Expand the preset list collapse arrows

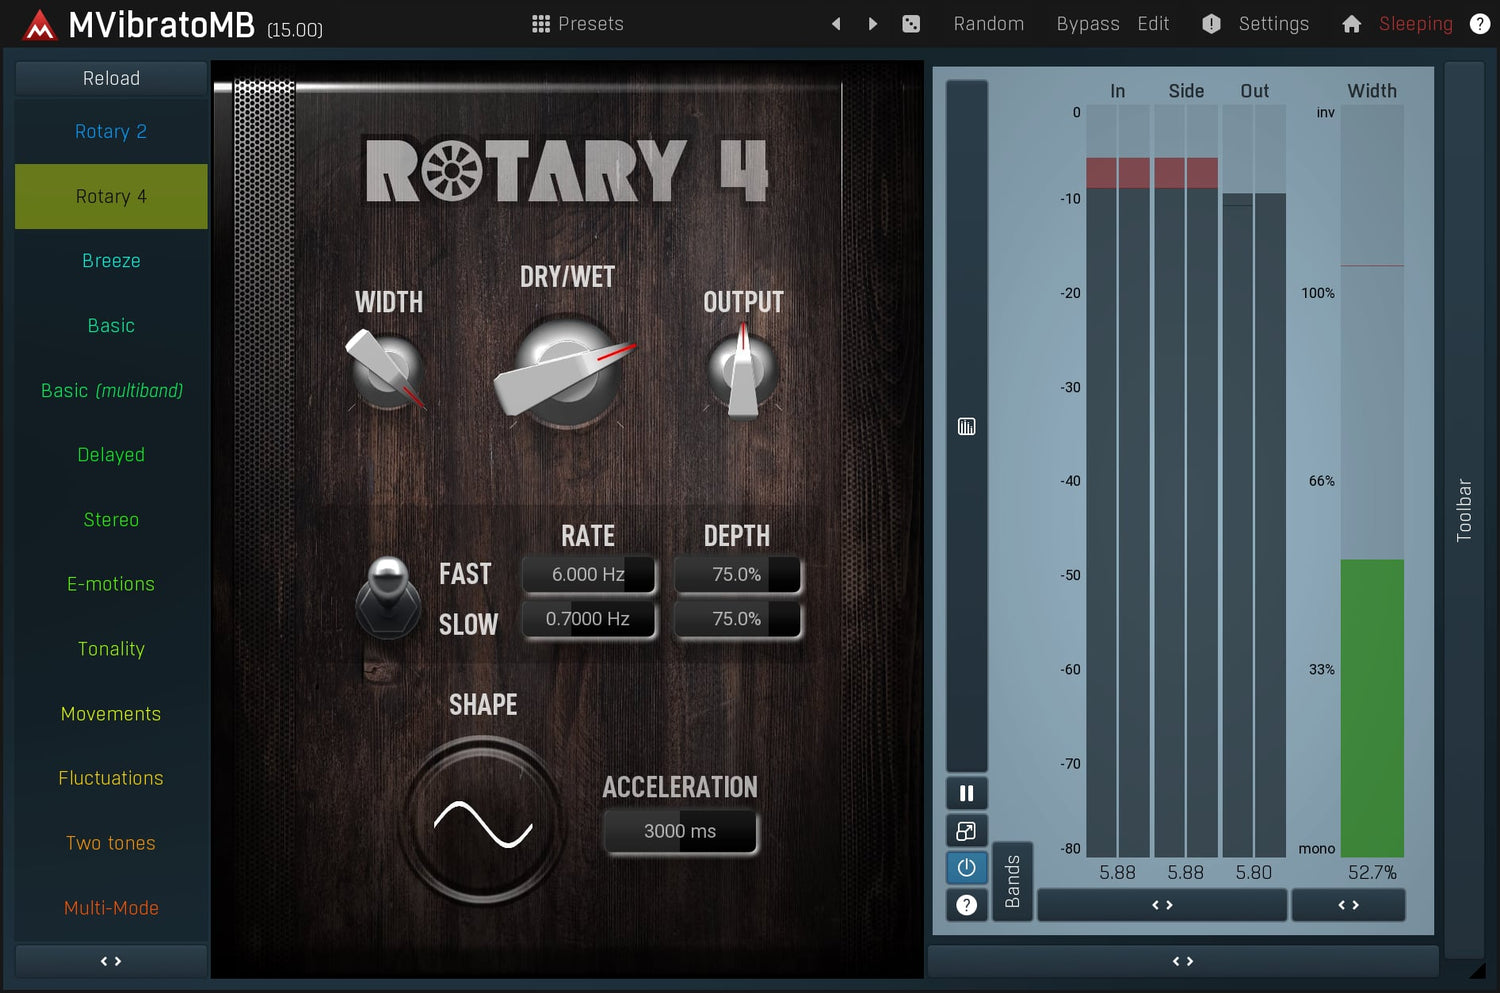coord(111,961)
